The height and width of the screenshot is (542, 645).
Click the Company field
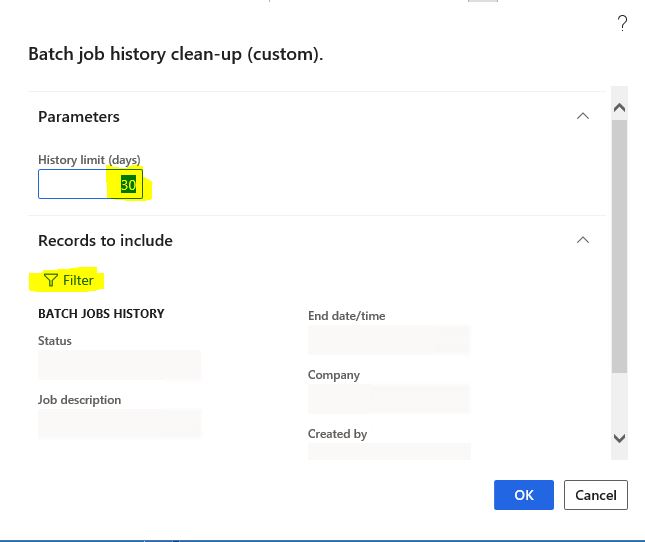389,398
